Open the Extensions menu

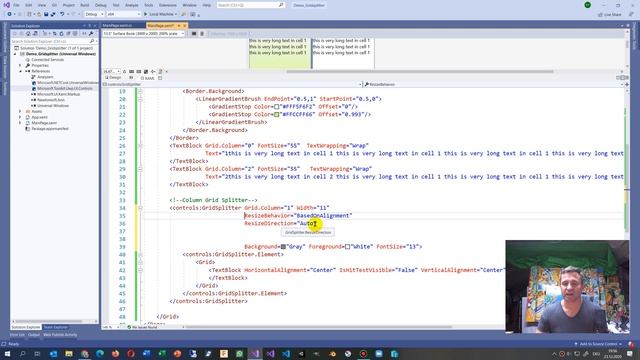(x=168, y=5)
